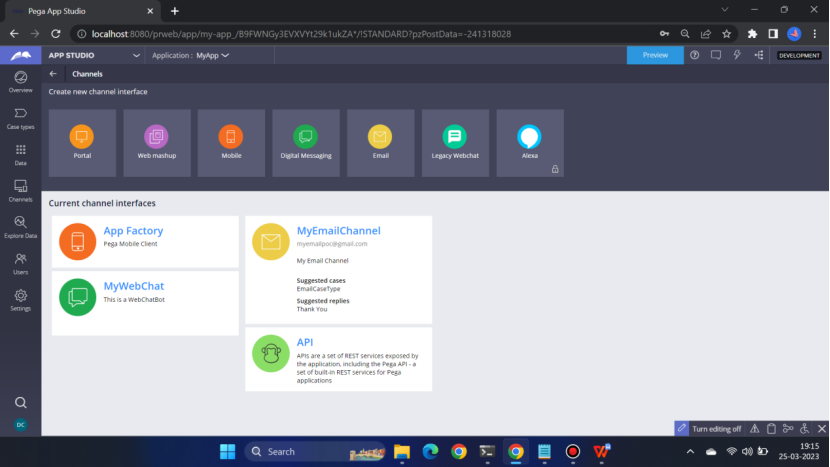
Task: Click the clipboard icon in edit toolbar
Action: [x=771, y=429]
